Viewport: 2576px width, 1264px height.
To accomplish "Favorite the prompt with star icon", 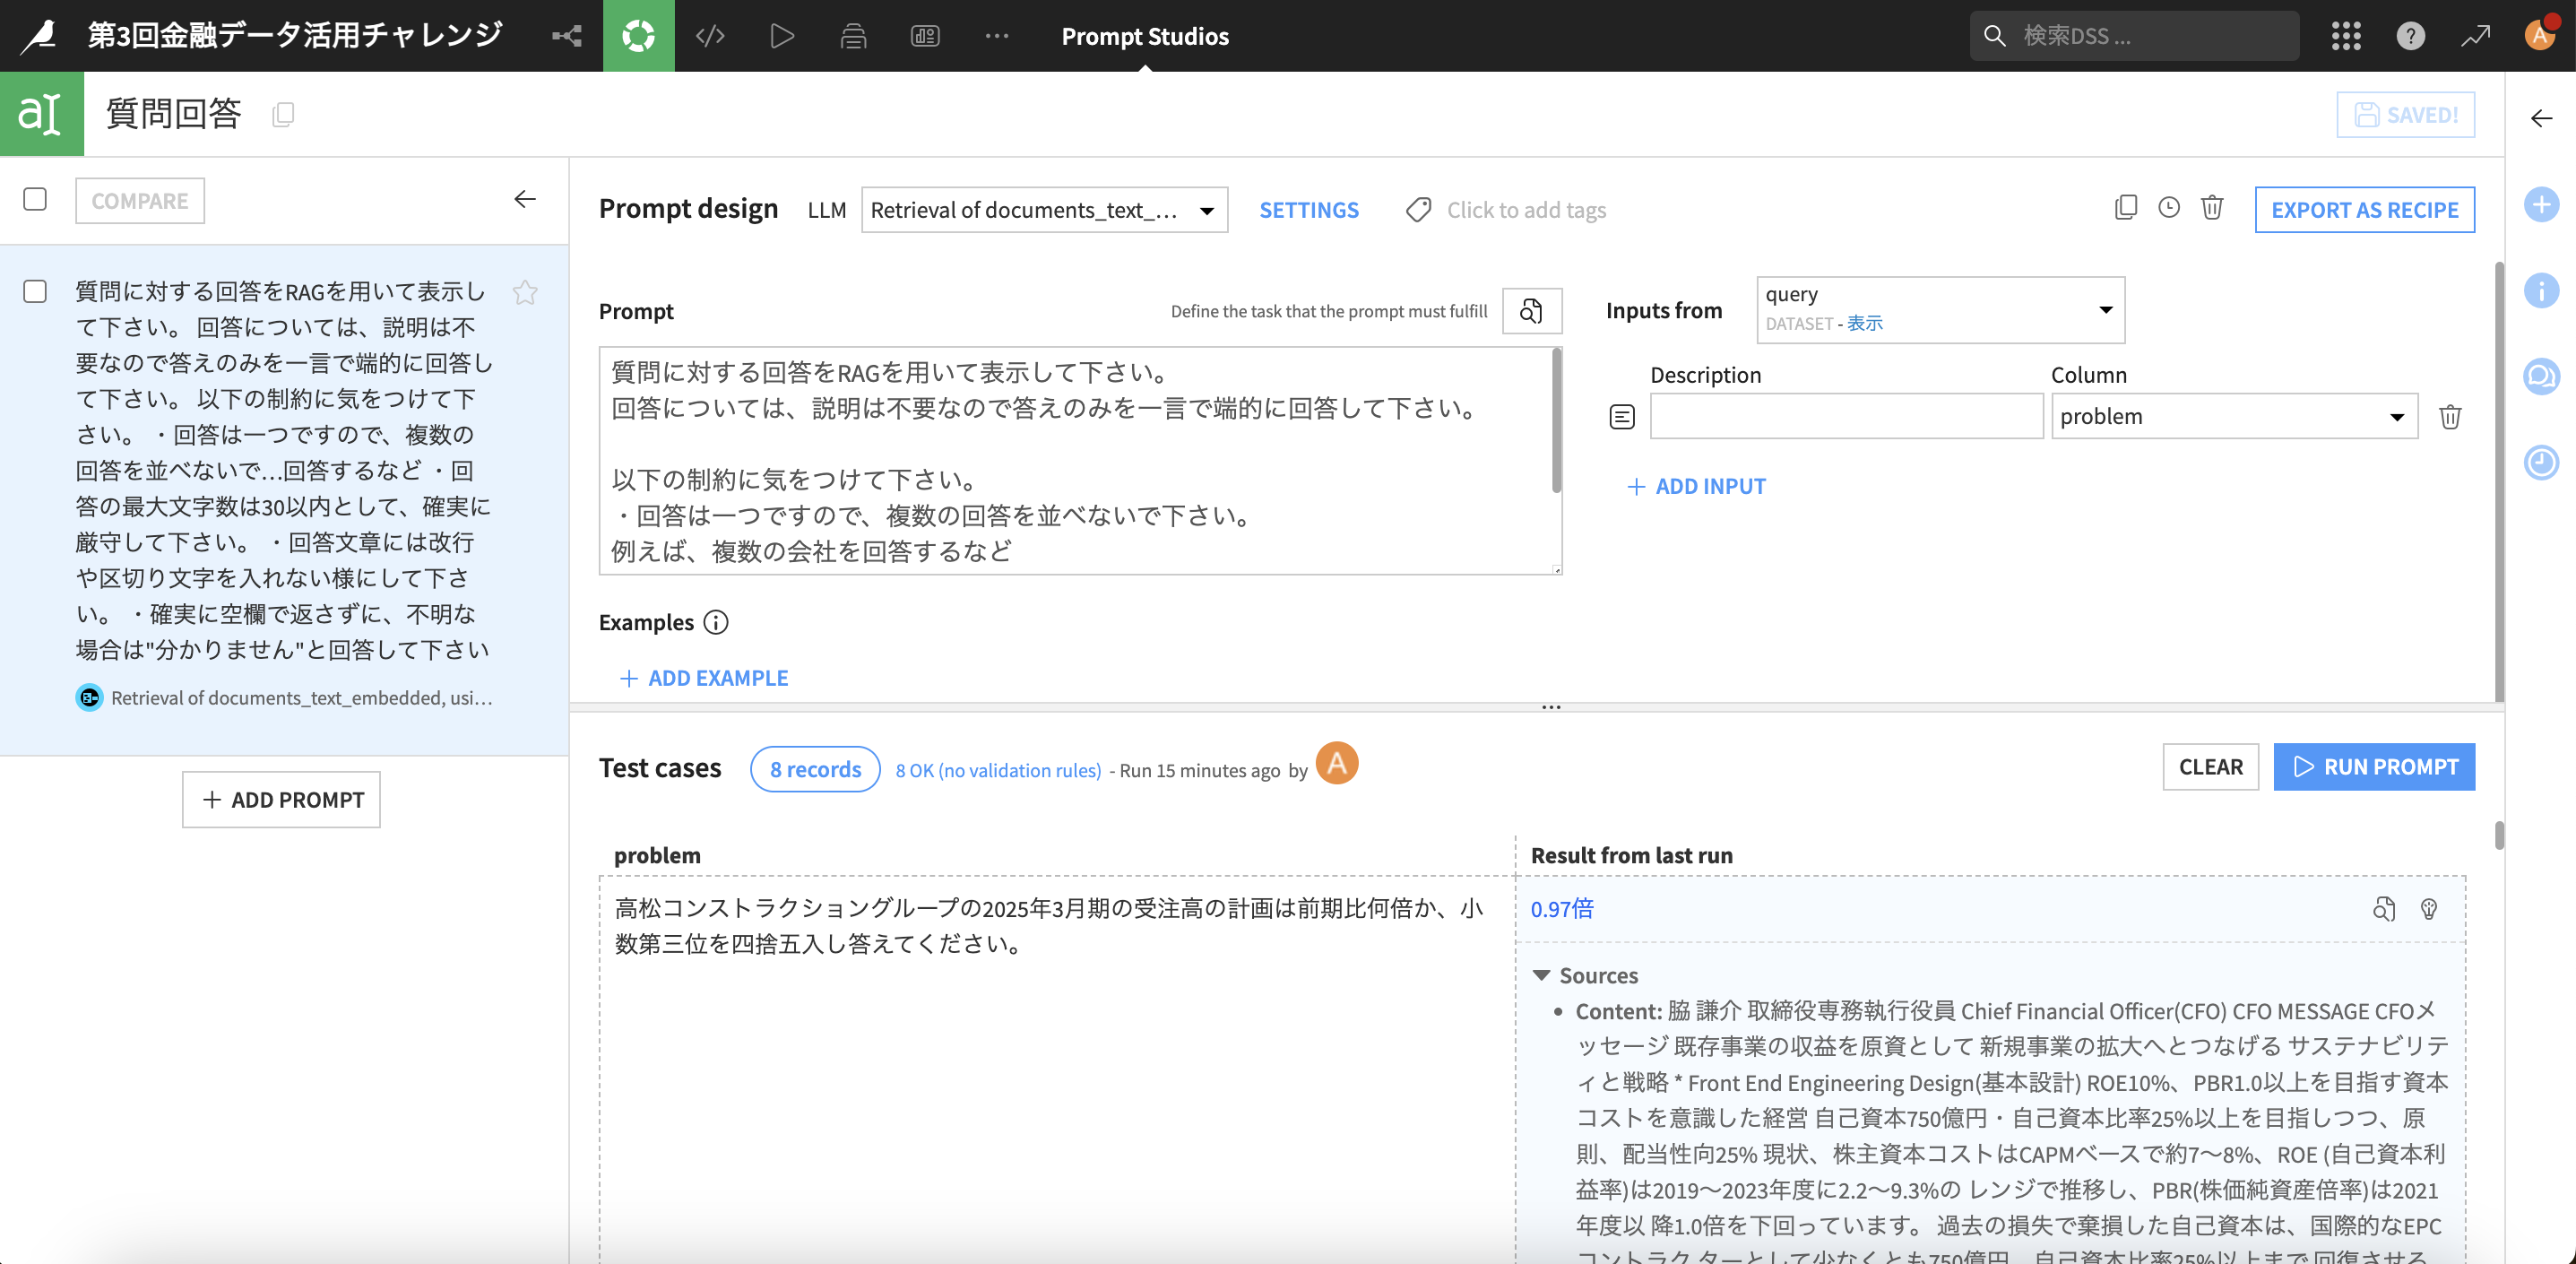I will [525, 292].
